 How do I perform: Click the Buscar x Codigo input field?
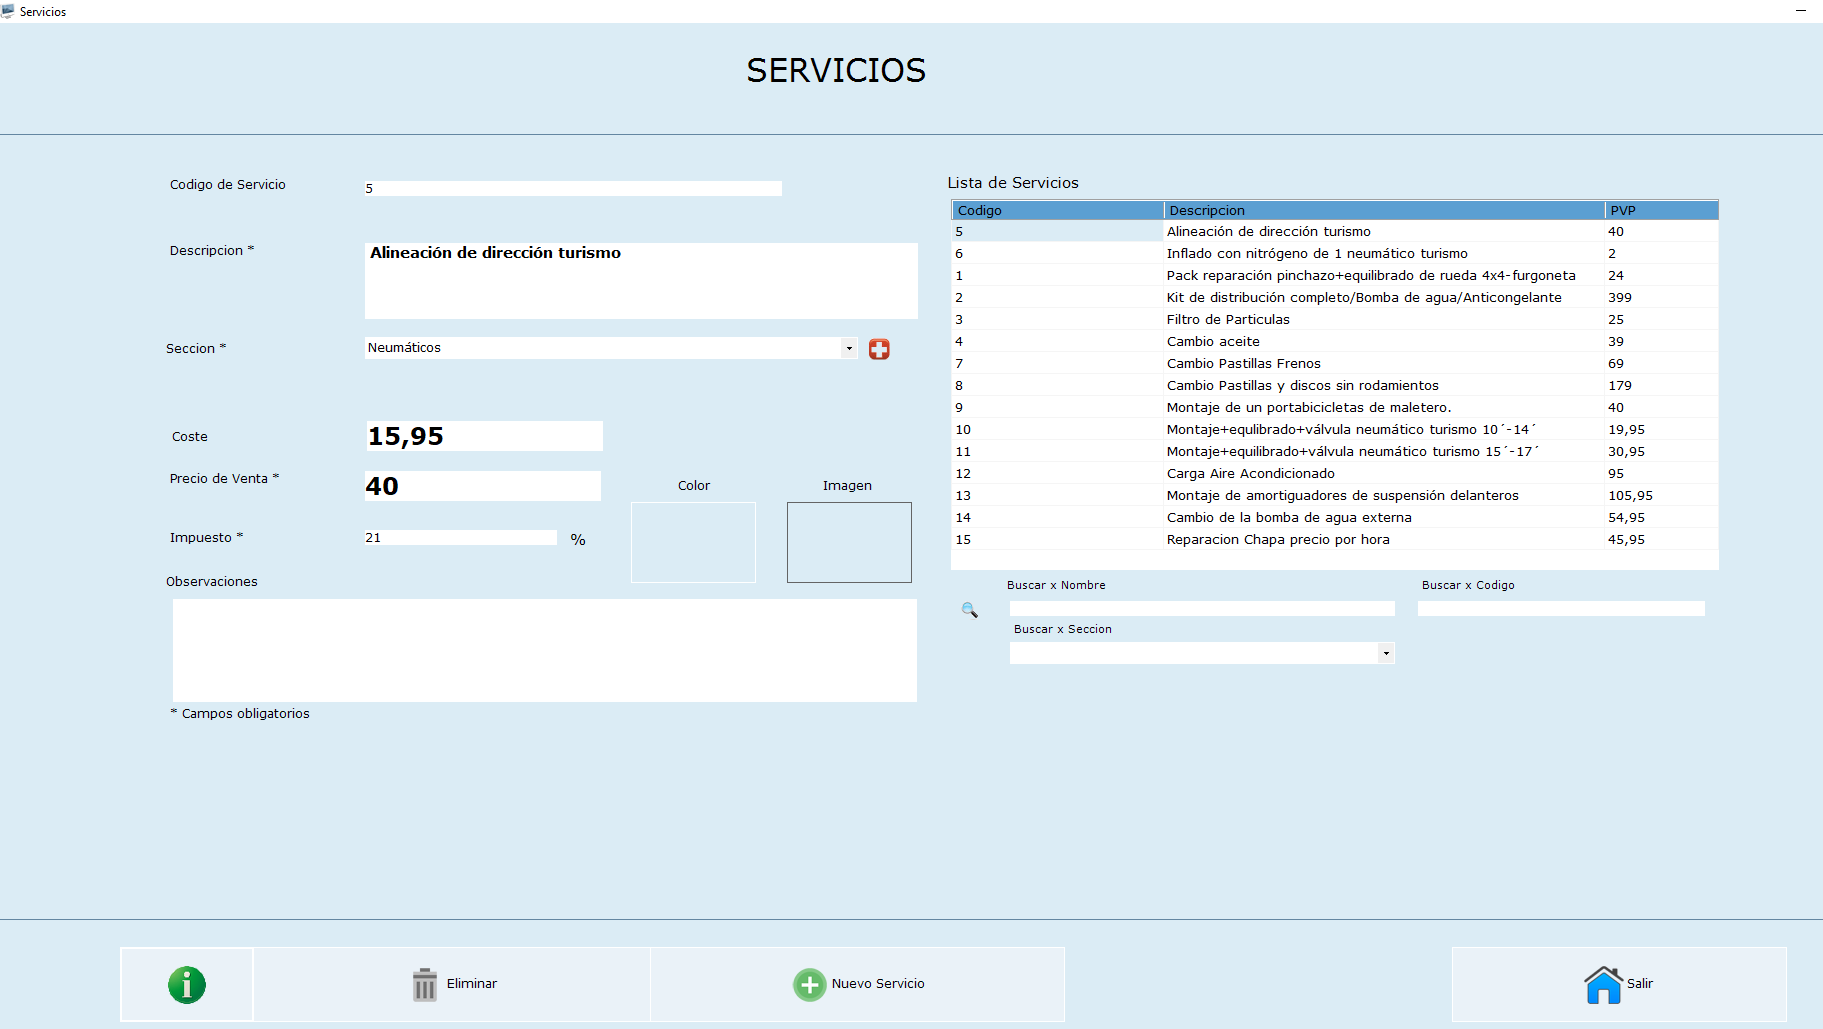click(1560, 608)
